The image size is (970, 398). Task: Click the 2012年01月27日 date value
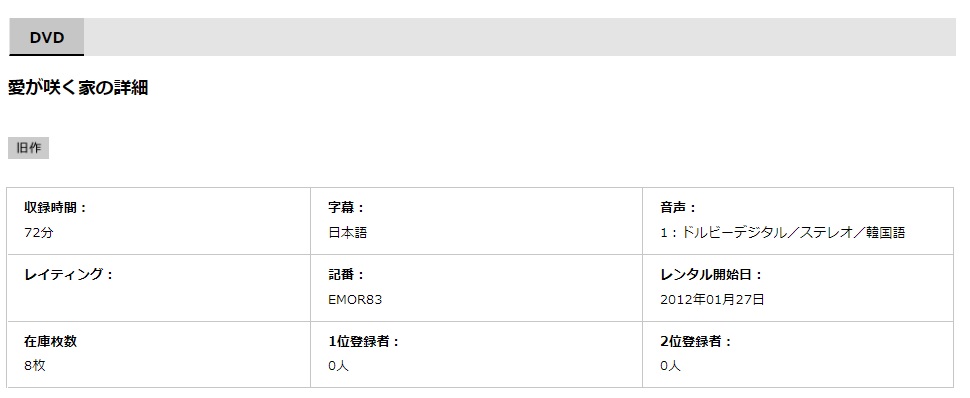click(712, 300)
